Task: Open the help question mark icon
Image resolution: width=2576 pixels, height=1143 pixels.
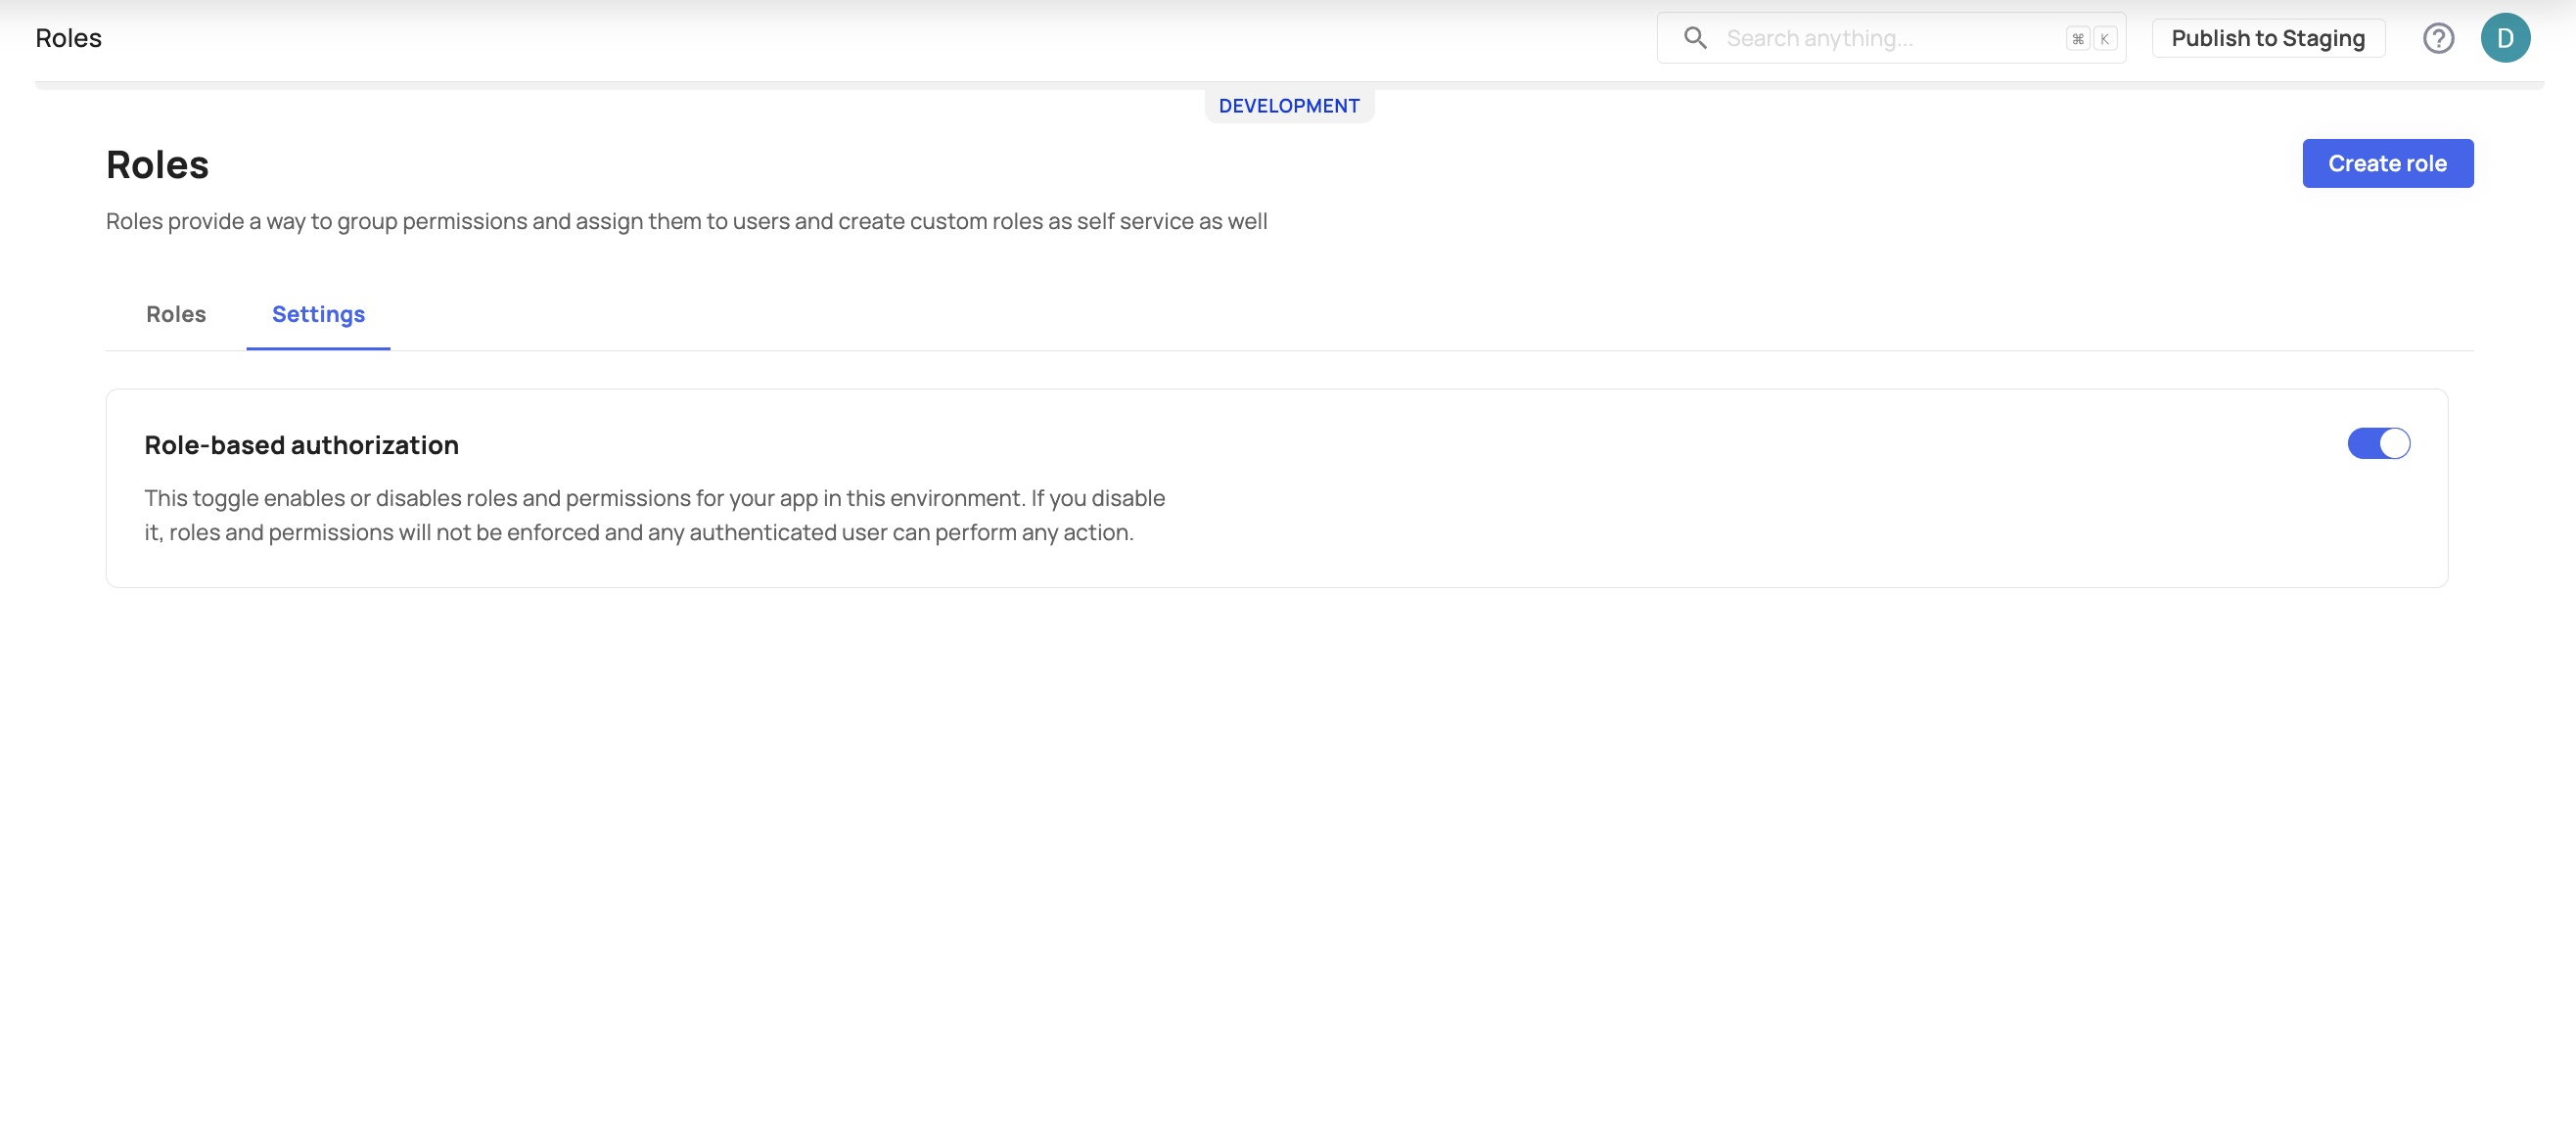Action: click(2438, 38)
